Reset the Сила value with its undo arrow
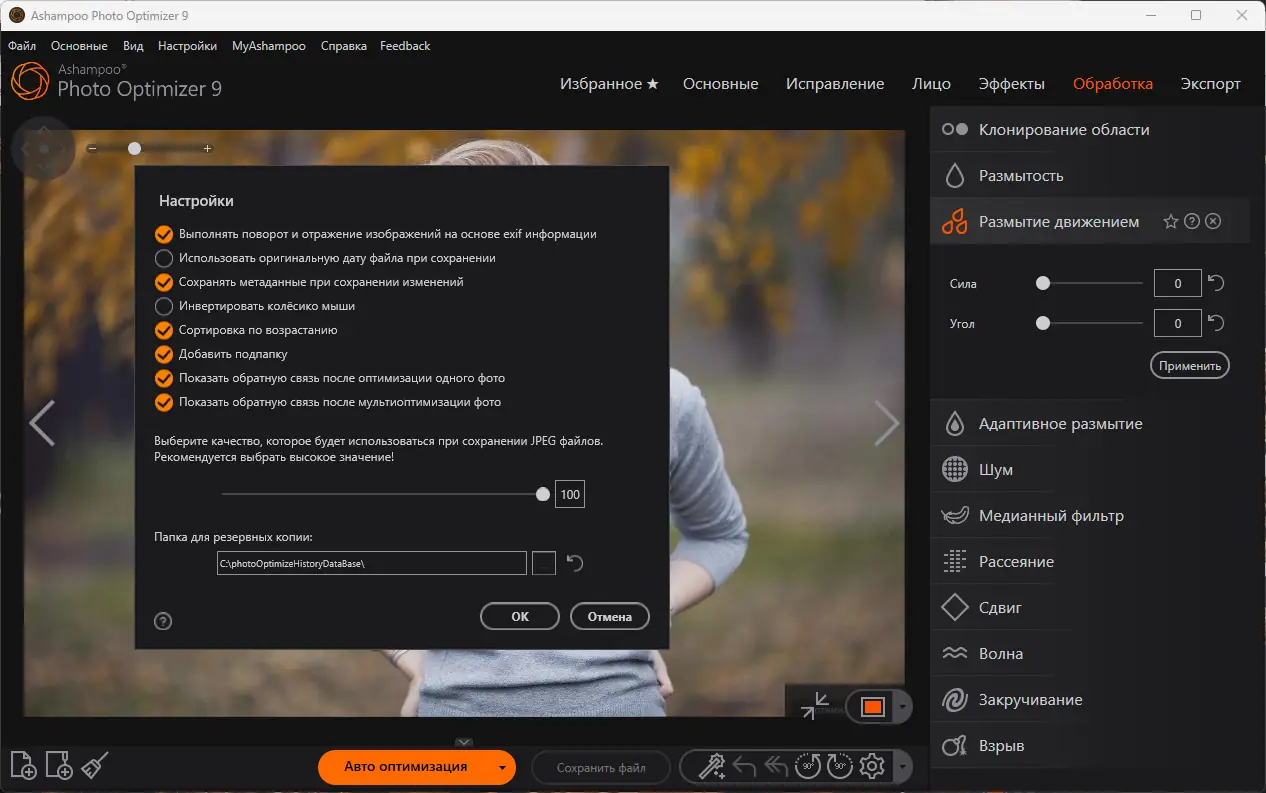 [x=1216, y=283]
